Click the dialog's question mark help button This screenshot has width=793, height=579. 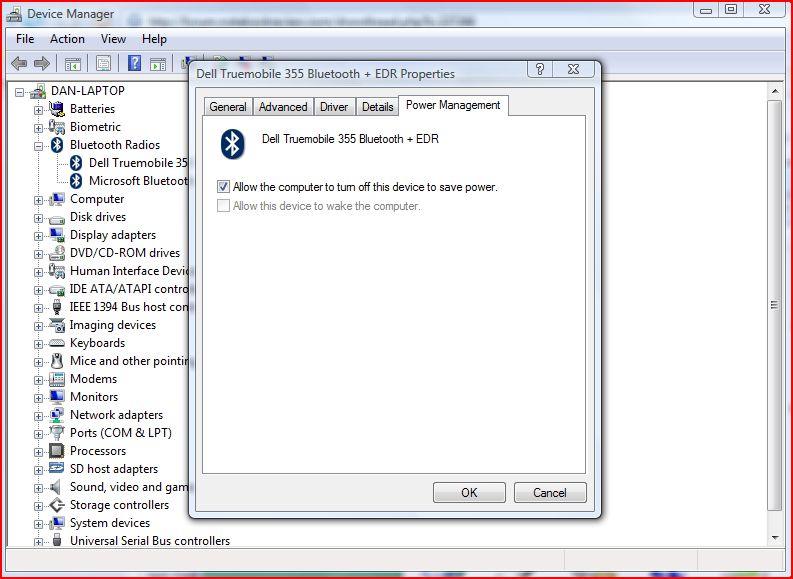pos(540,69)
